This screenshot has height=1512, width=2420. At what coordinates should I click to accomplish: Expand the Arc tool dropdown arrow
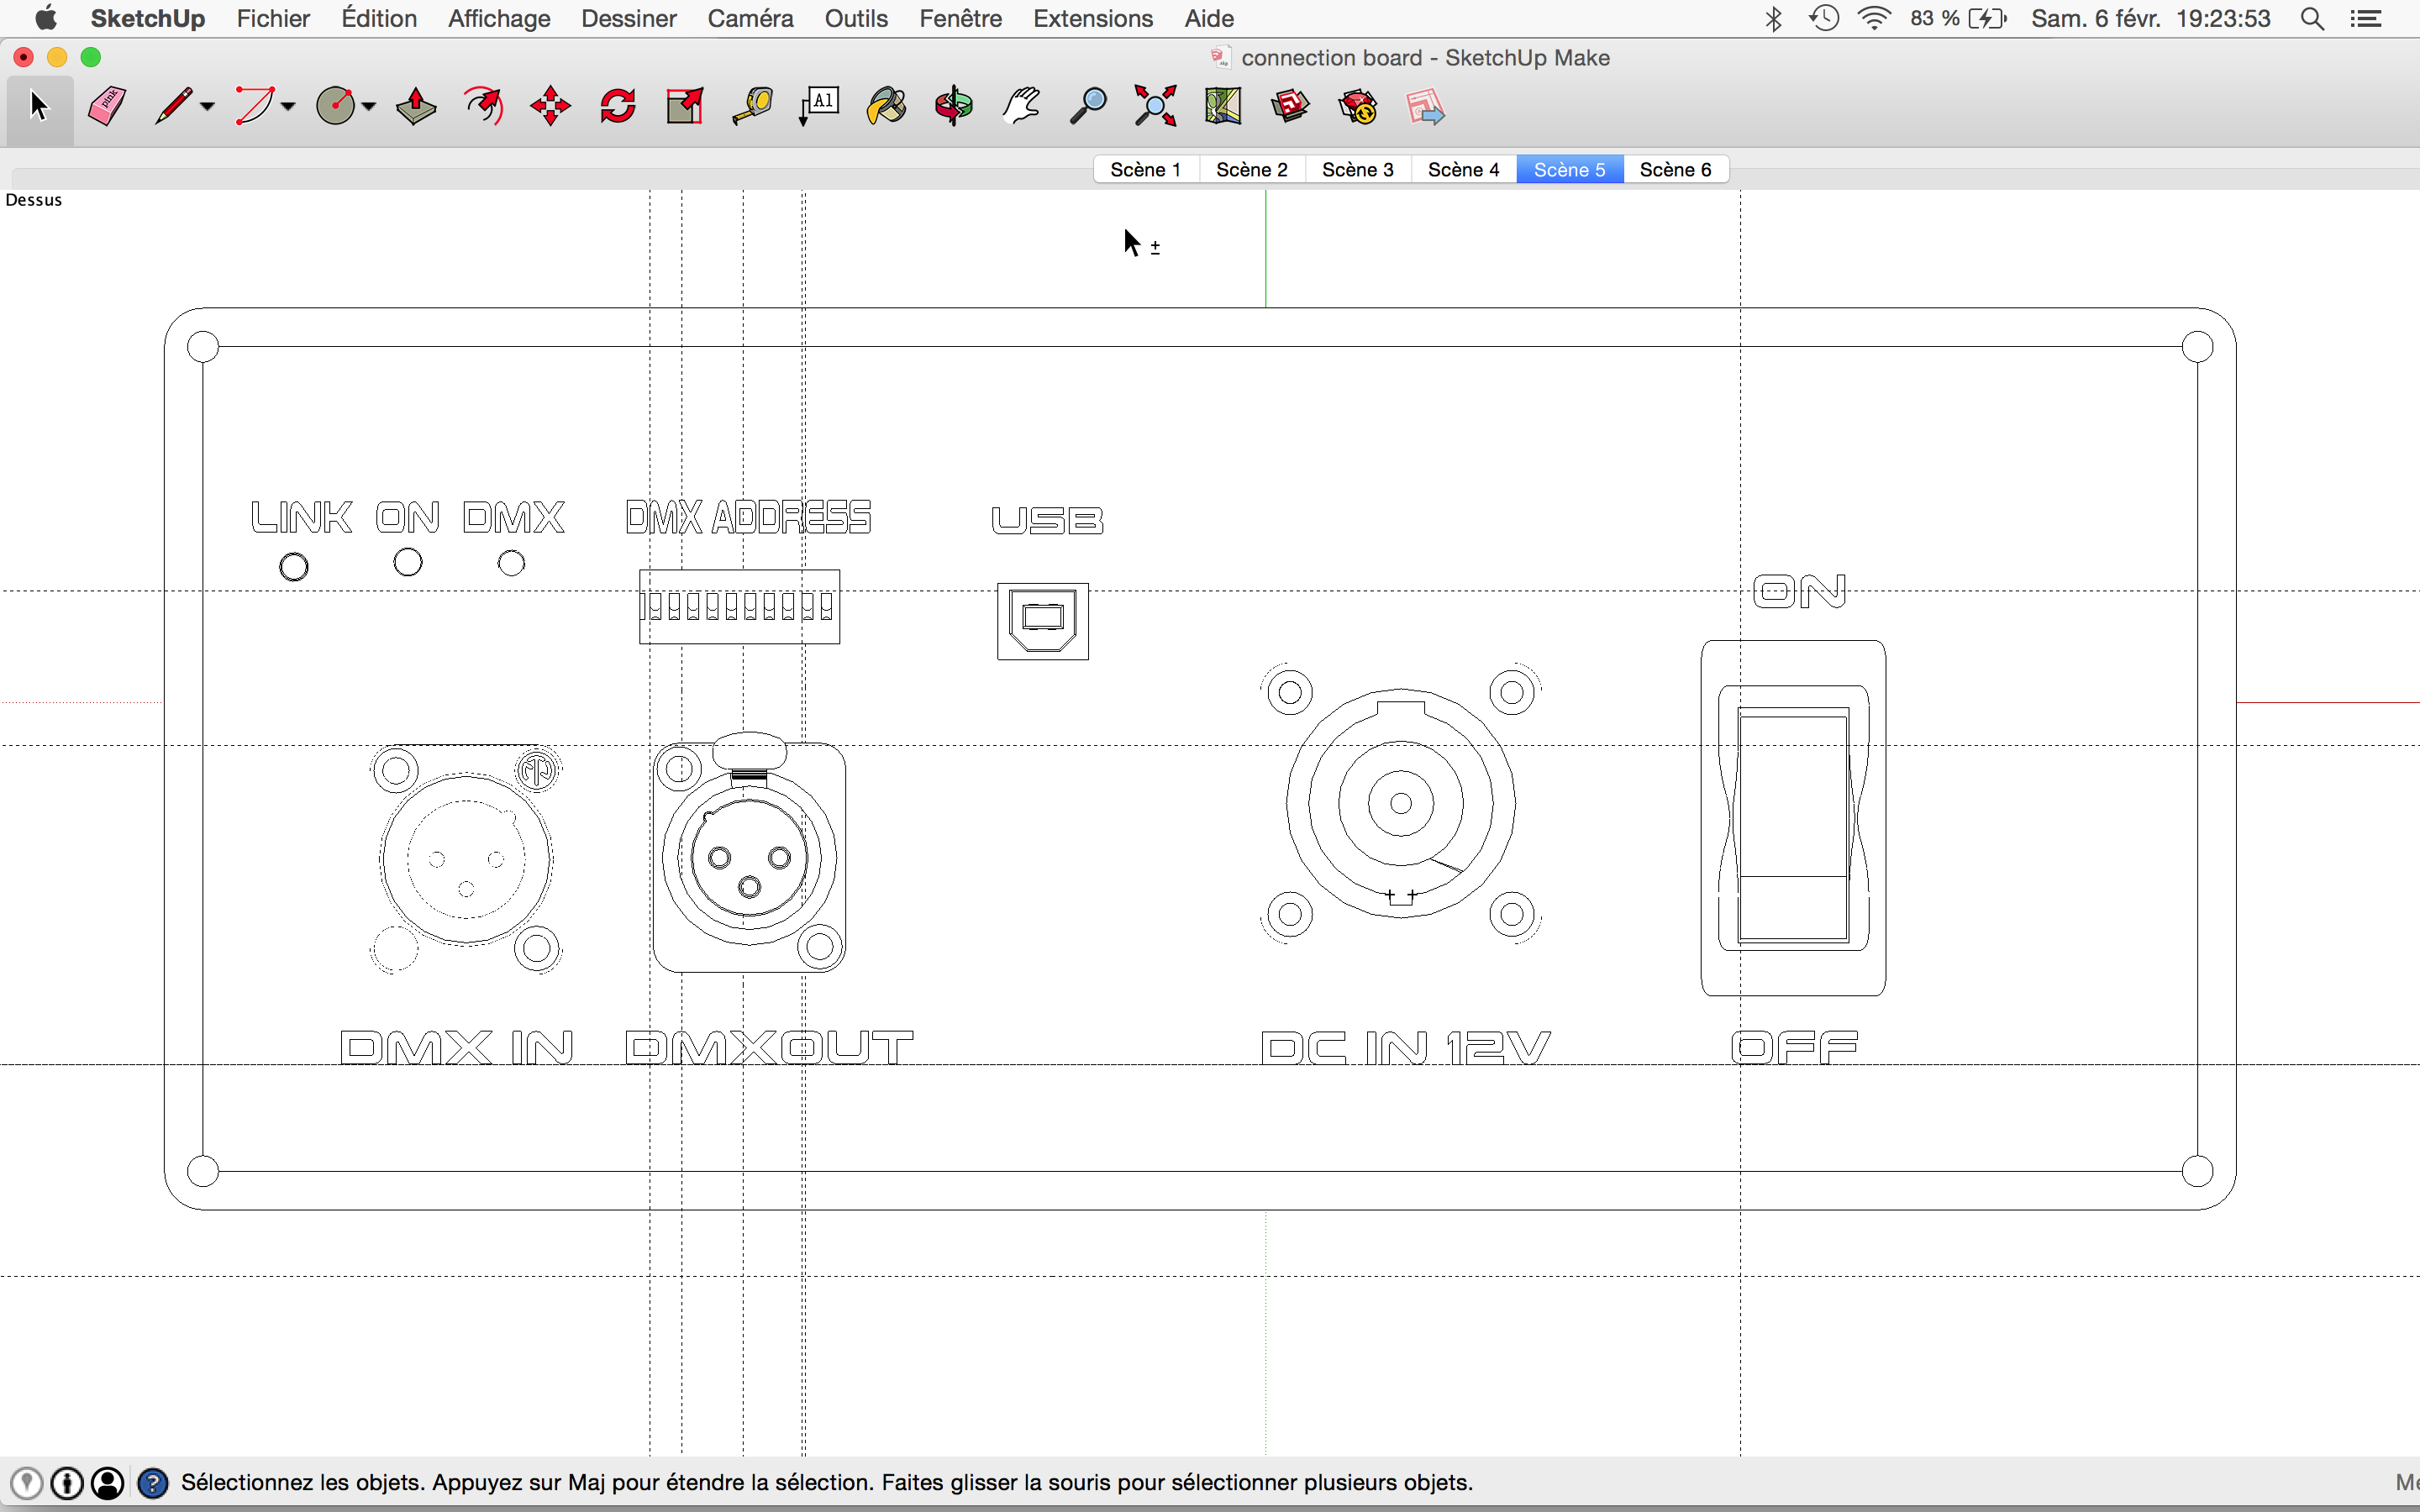point(288,106)
